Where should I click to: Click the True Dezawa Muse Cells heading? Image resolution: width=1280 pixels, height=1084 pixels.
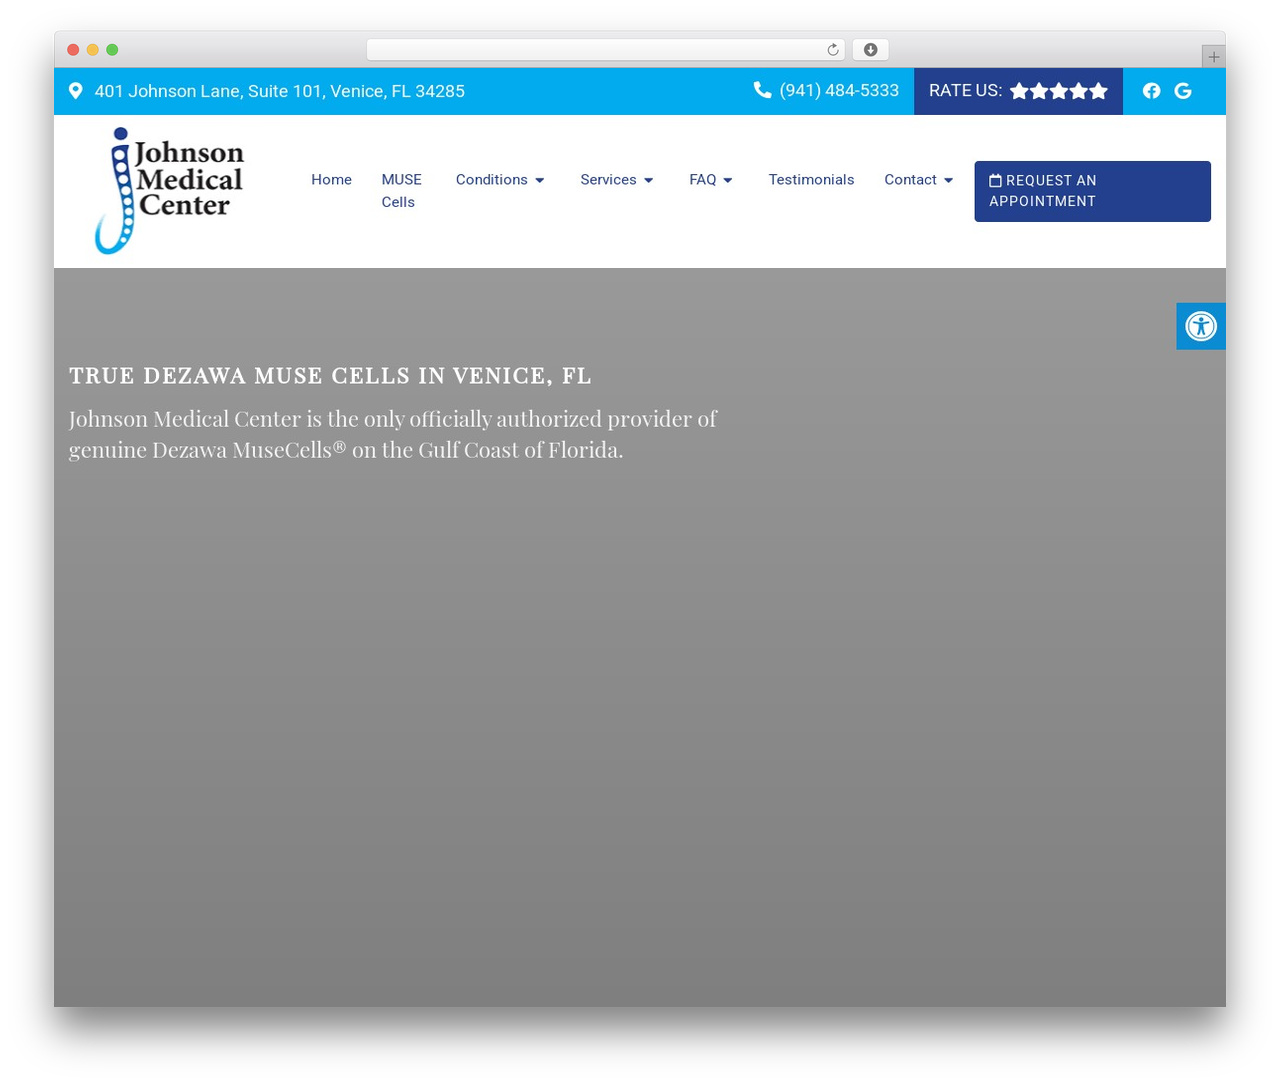(x=330, y=376)
